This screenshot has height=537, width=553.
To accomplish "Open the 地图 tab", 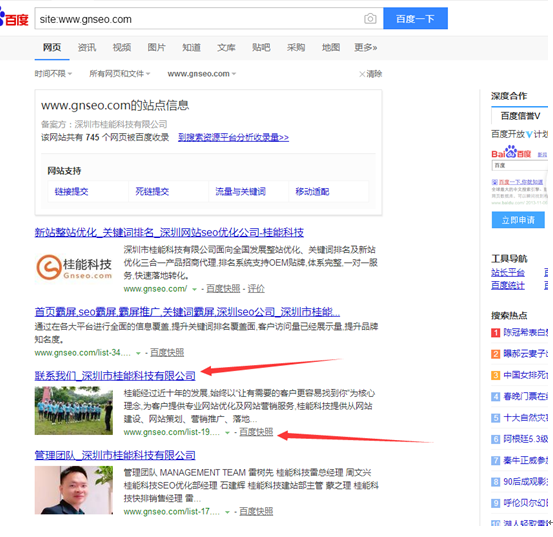I will (331, 47).
